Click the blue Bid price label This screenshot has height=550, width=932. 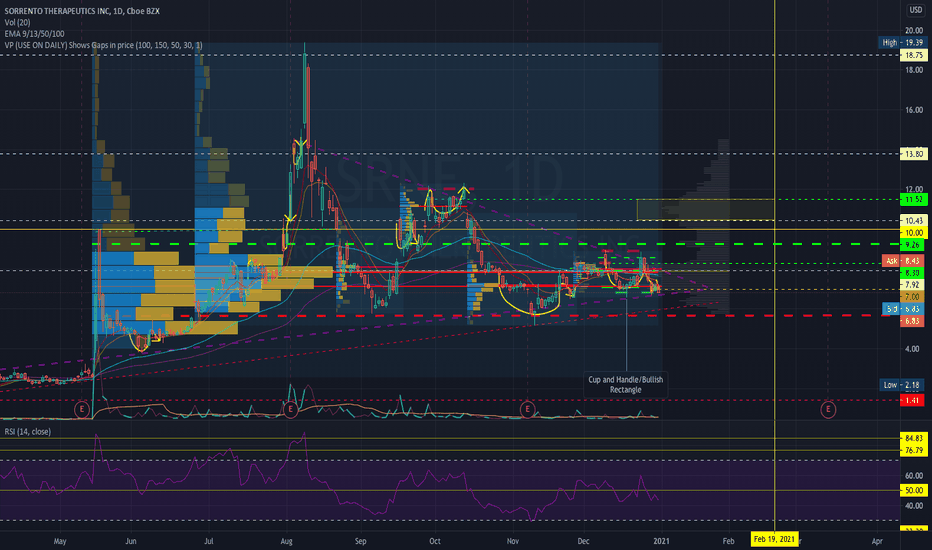point(903,309)
